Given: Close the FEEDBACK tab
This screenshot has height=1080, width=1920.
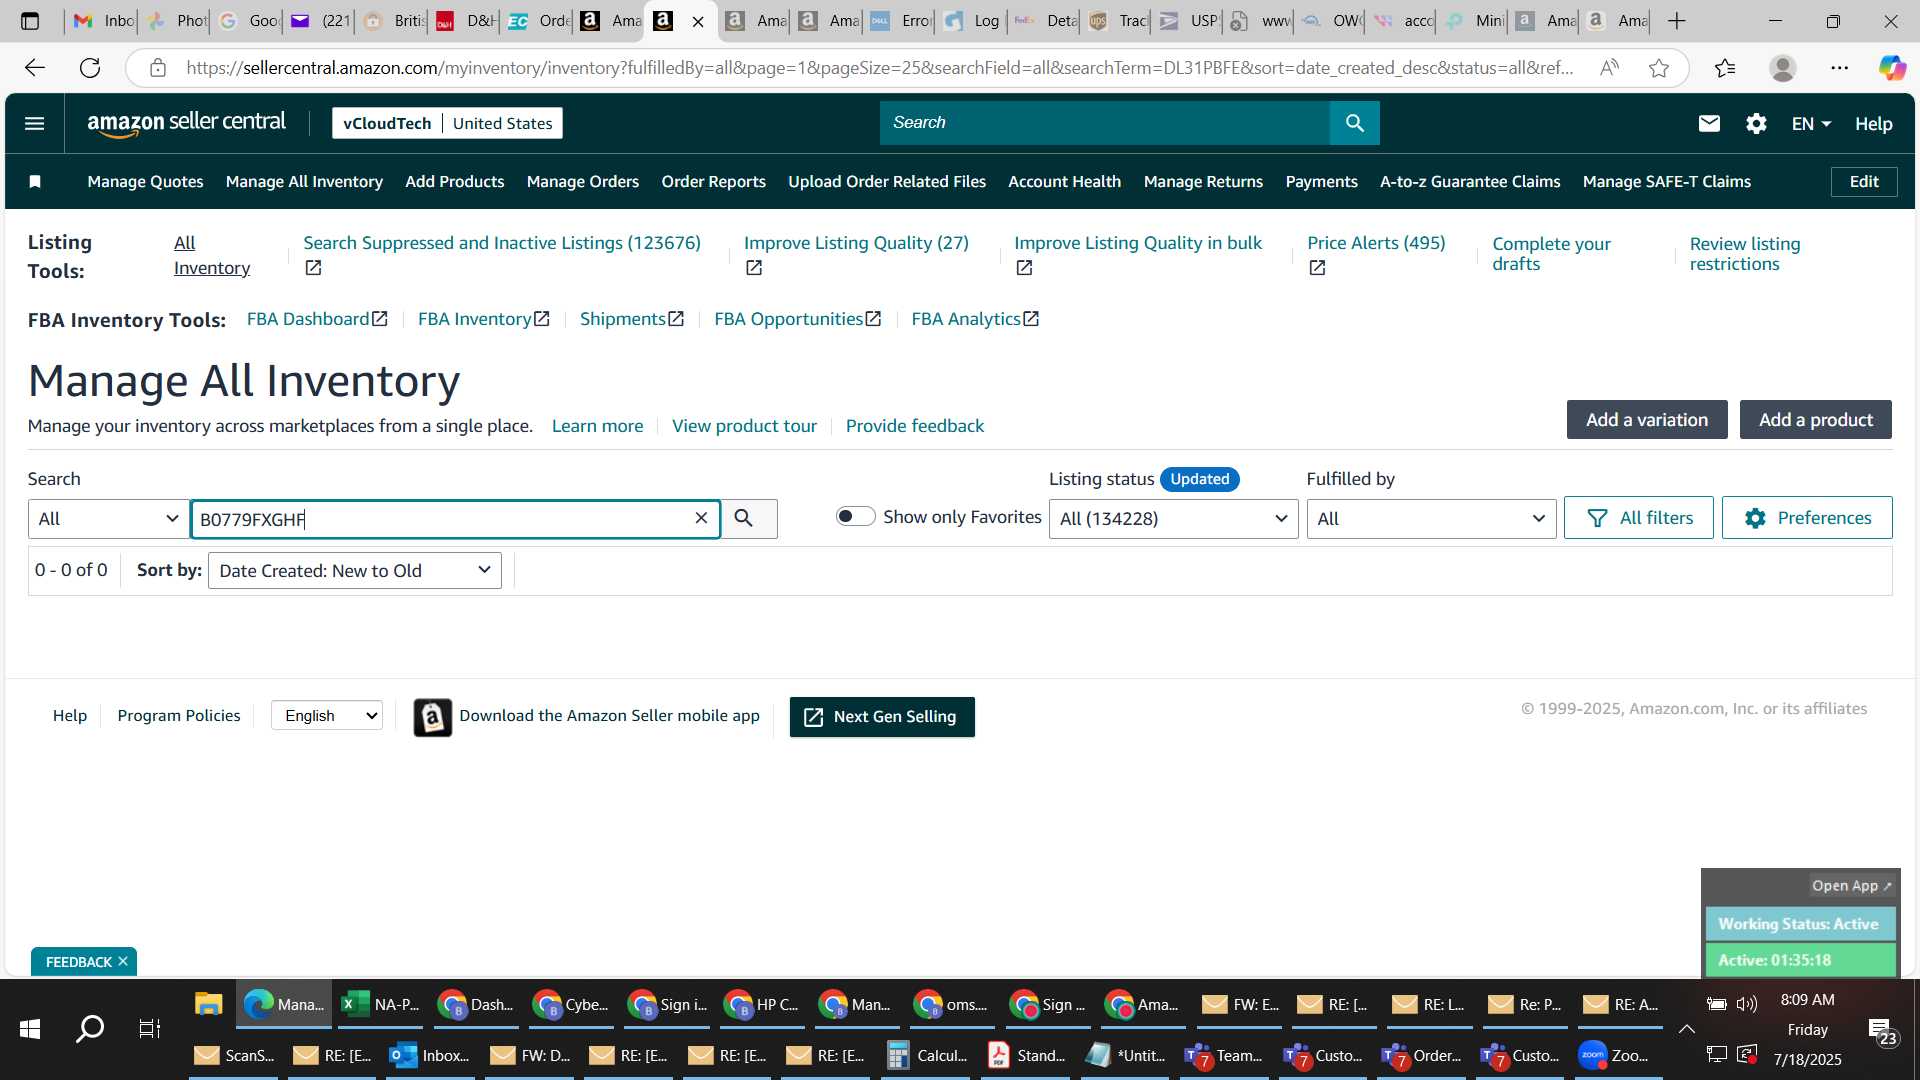Looking at the screenshot, I should (x=123, y=962).
